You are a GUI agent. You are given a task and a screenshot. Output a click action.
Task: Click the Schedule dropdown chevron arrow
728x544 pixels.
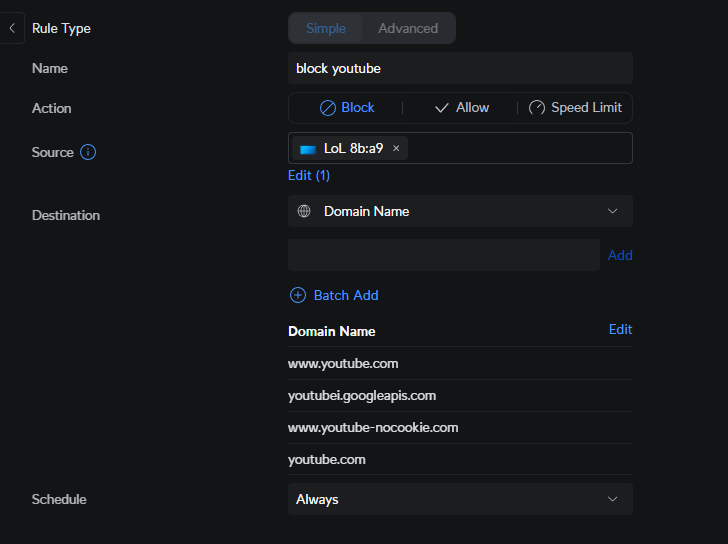613,499
